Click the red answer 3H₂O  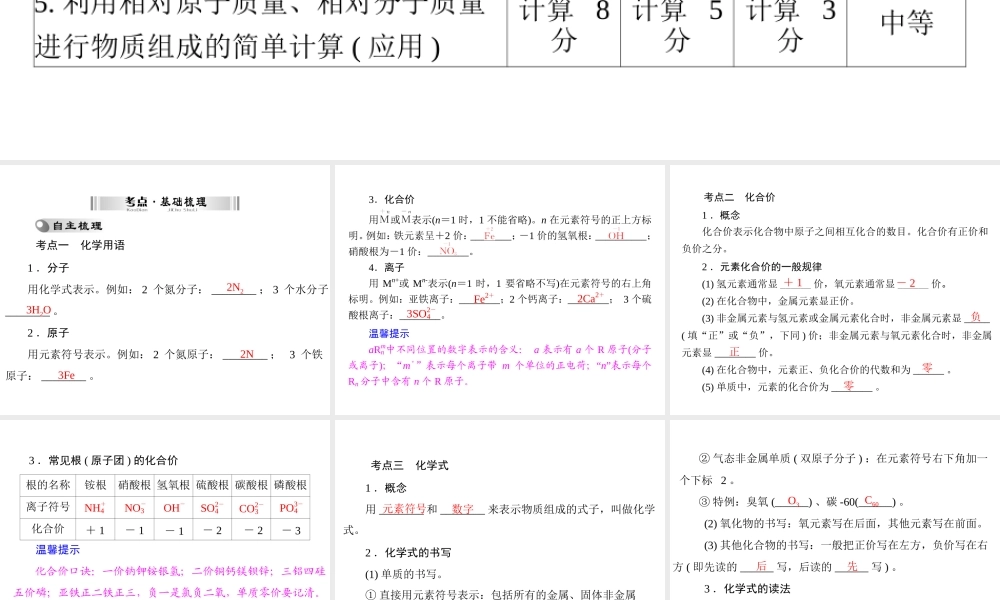tap(38, 311)
